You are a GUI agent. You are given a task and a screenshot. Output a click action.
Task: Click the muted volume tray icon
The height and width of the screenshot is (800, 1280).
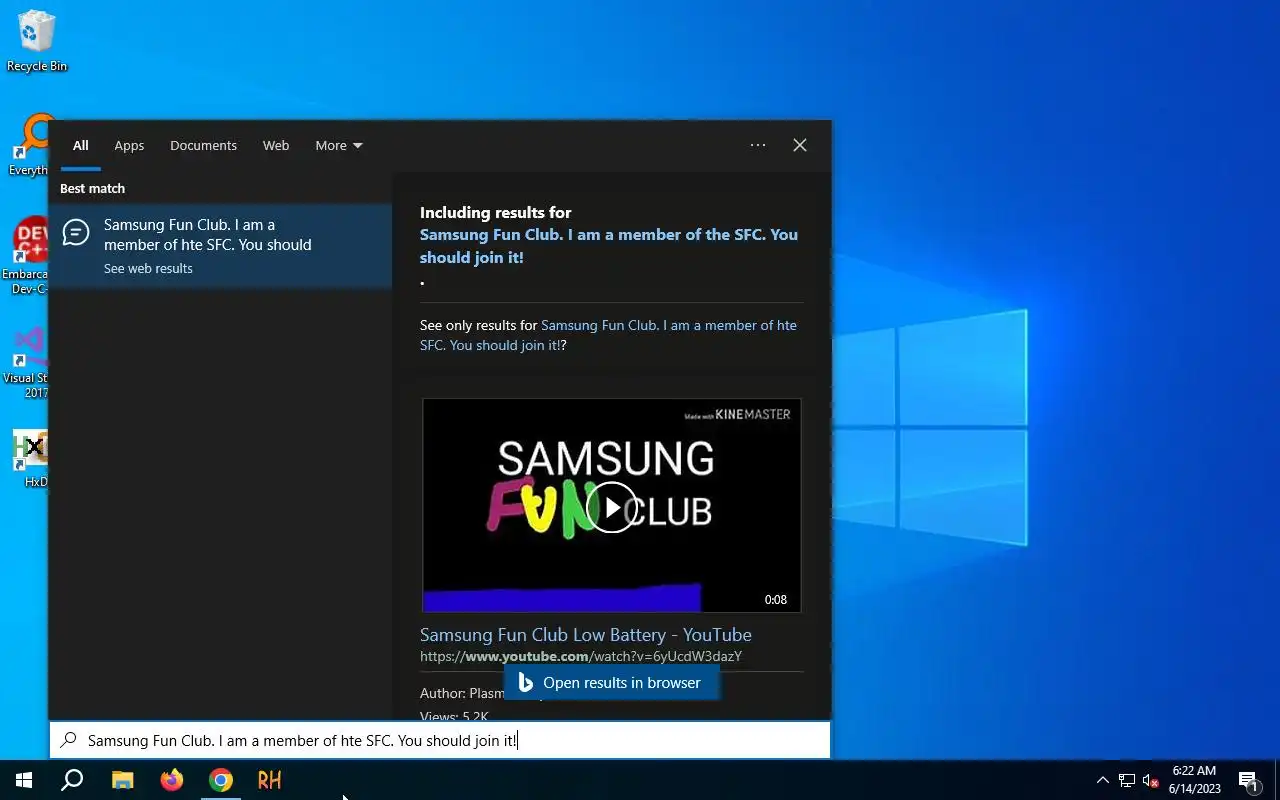click(1150, 780)
